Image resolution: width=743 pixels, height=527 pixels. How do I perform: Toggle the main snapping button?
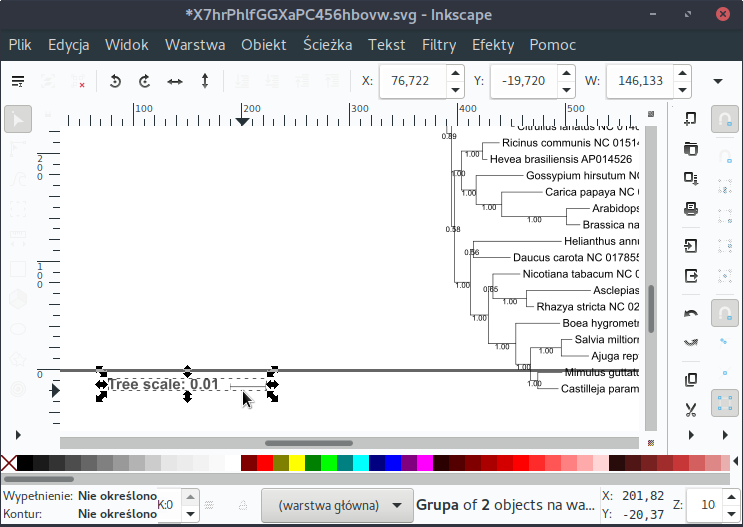[724, 119]
